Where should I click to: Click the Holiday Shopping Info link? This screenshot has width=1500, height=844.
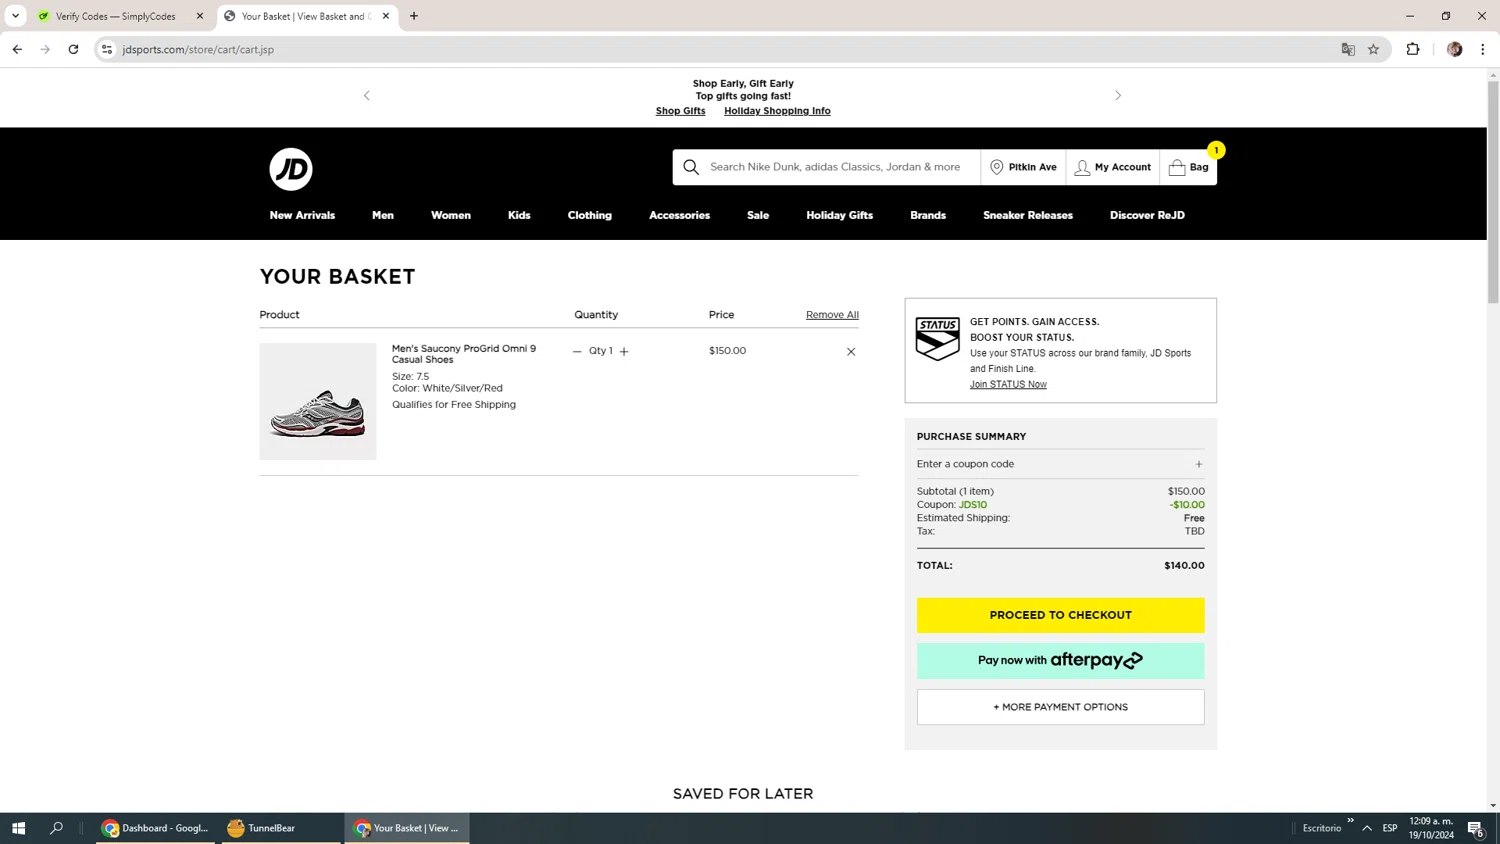point(777,111)
